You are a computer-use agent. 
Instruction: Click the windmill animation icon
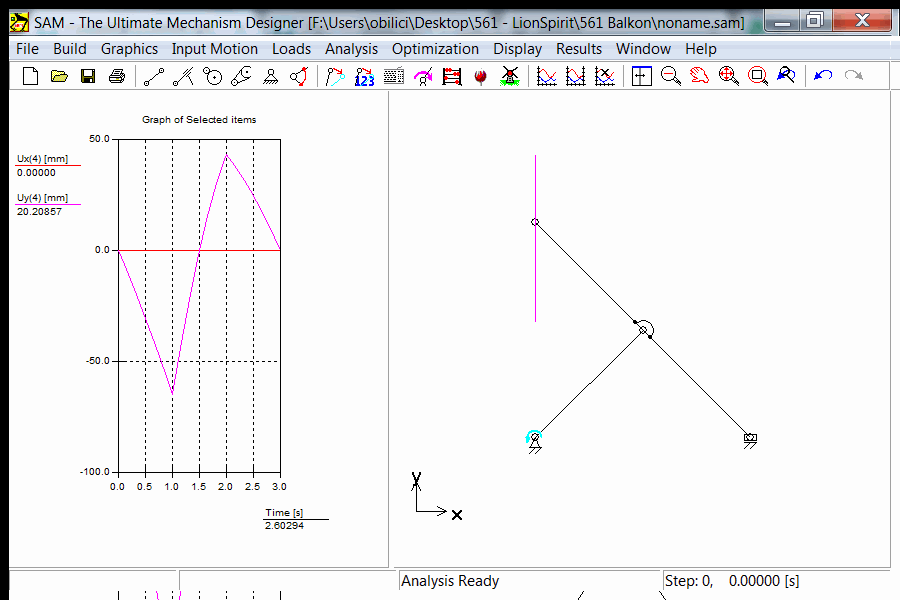[509, 76]
